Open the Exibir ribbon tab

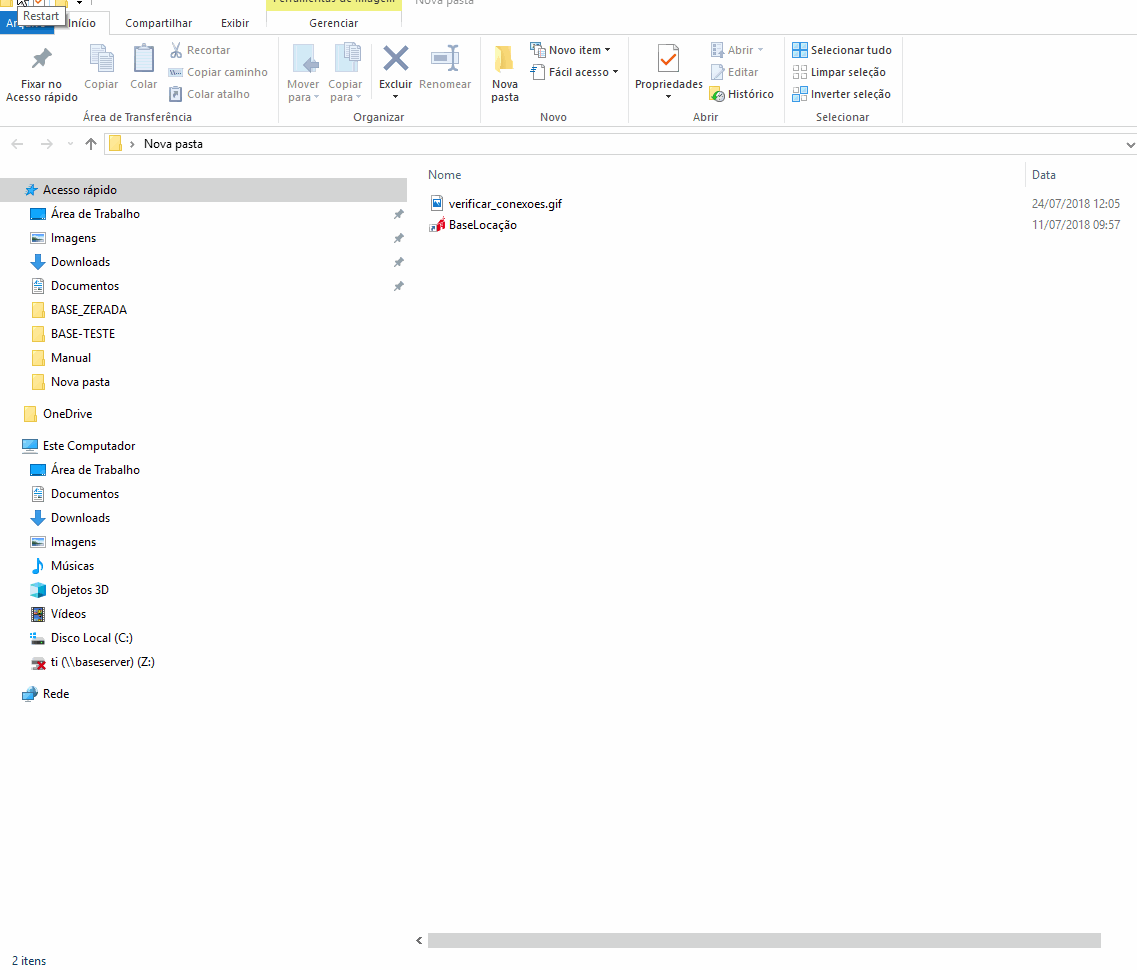(x=235, y=23)
